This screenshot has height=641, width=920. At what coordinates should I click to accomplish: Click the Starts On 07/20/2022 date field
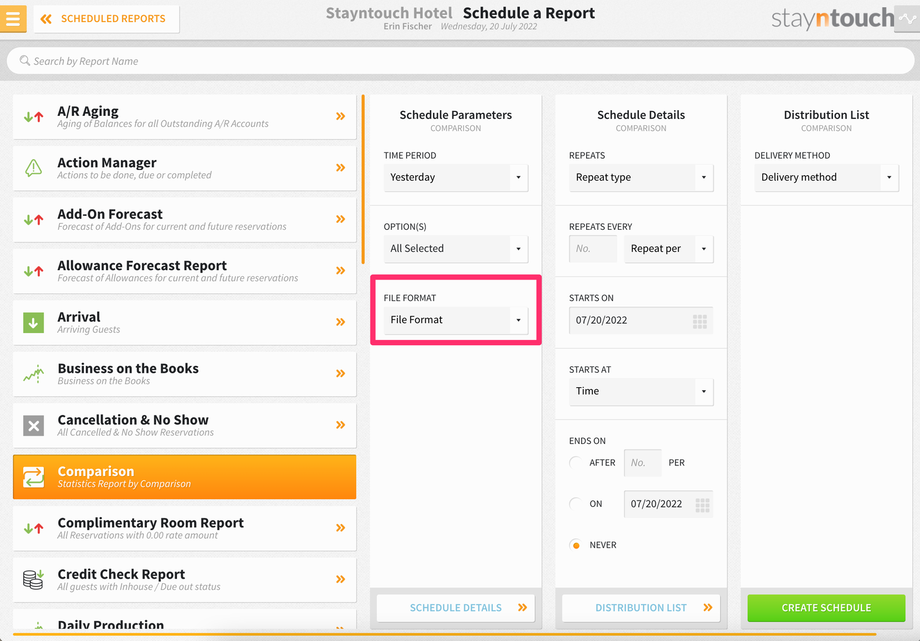tap(641, 320)
